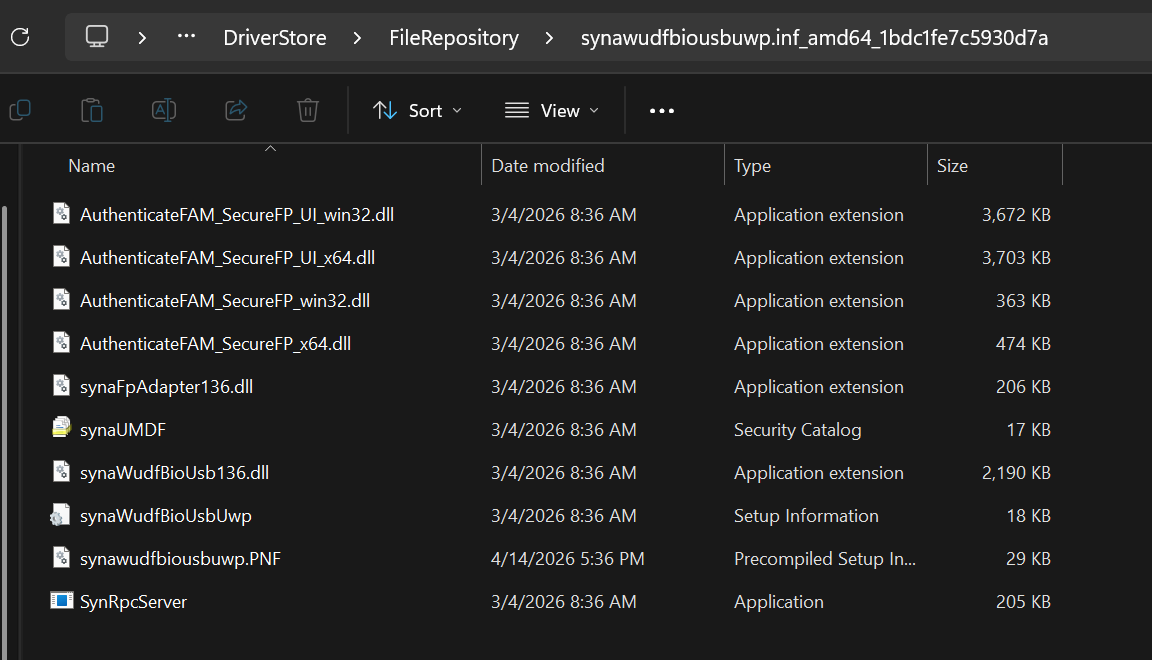Open the See more options menu
The image size is (1152, 660).
coord(662,110)
